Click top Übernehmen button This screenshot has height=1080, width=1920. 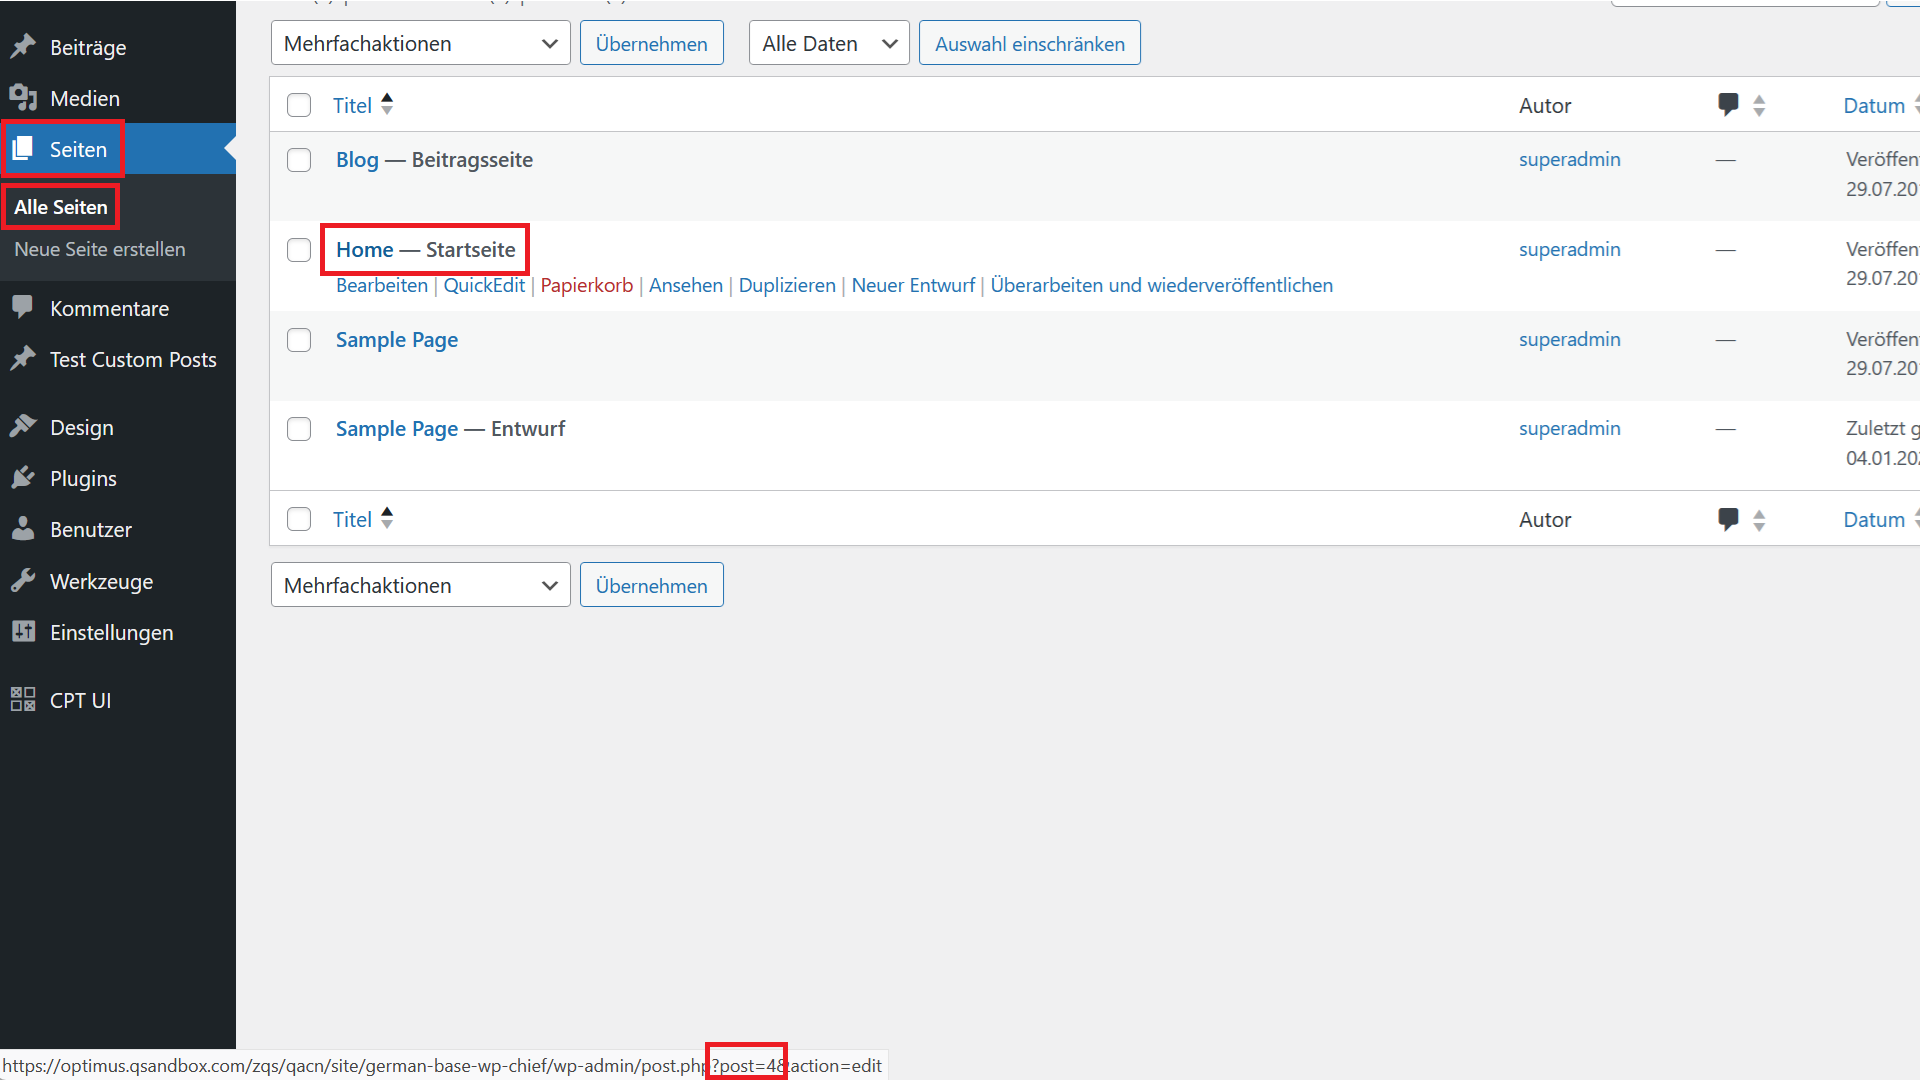click(x=652, y=43)
